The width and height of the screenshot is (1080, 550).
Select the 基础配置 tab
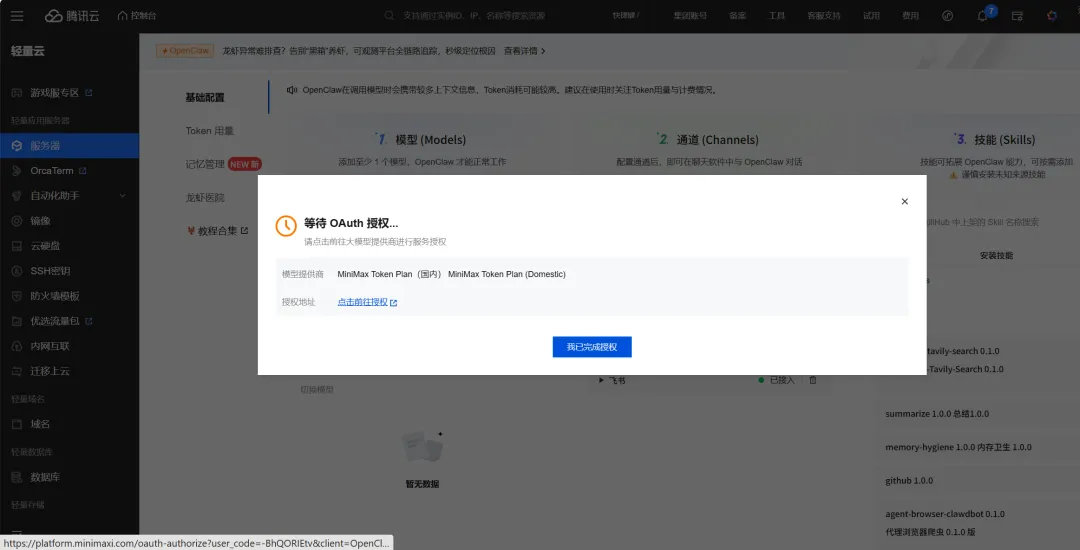[x=205, y=97]
